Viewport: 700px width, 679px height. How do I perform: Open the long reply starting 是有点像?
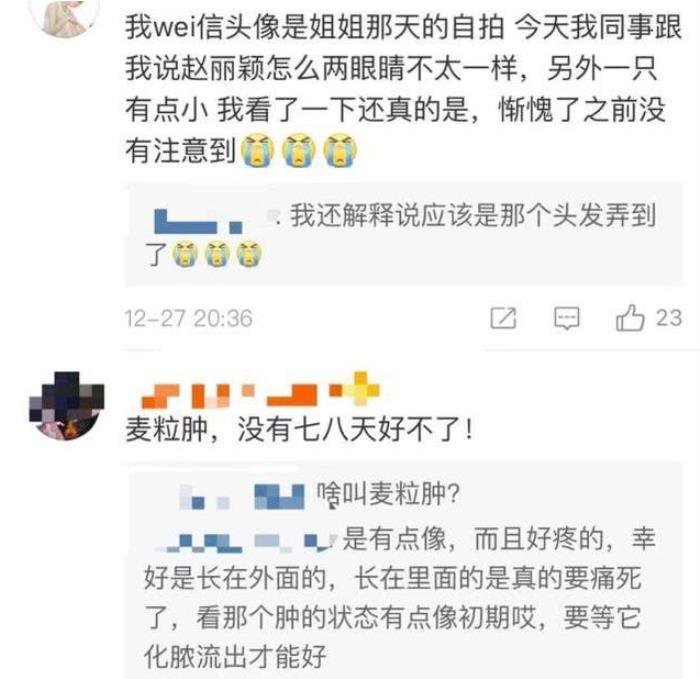pos(400,598)
